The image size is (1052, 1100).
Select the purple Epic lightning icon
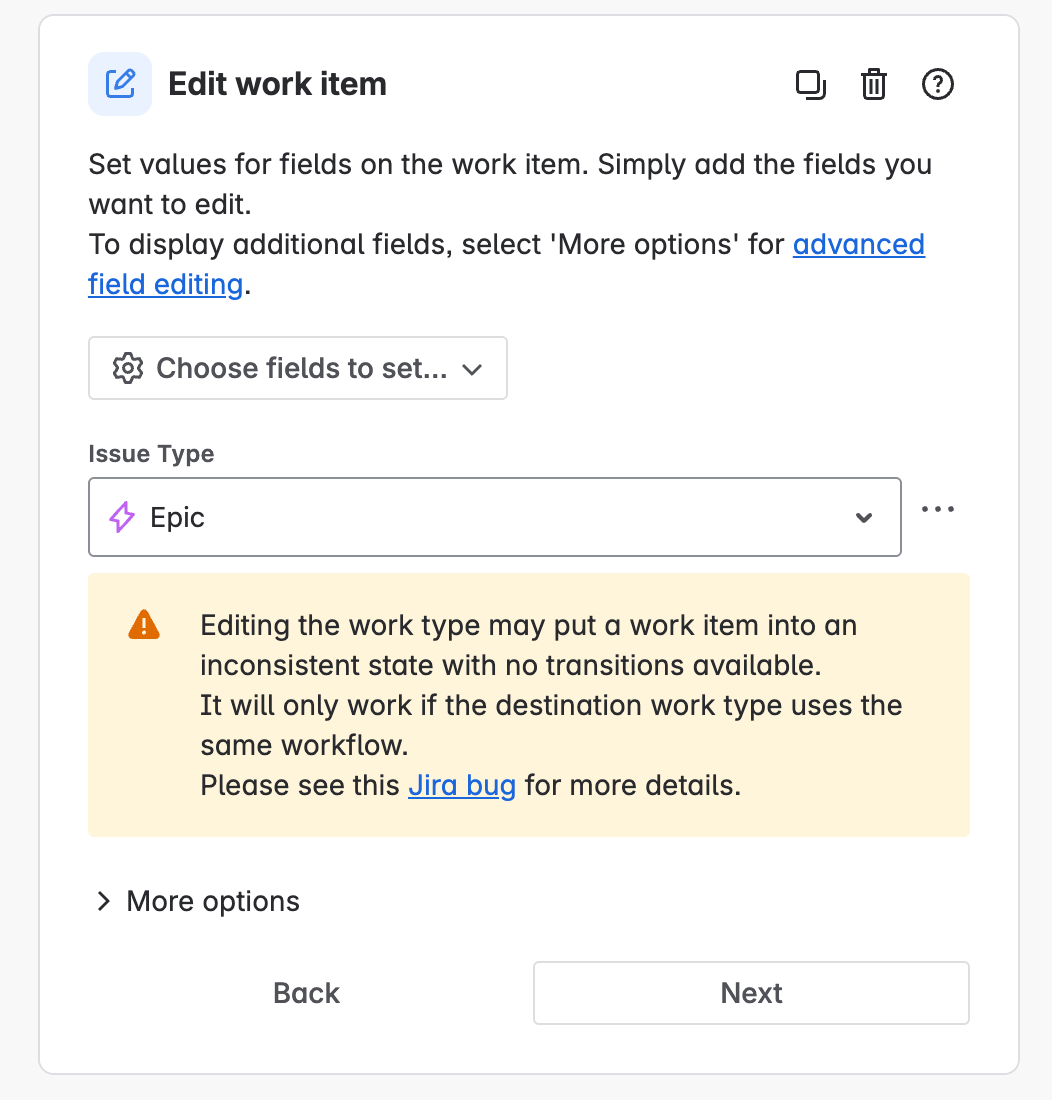121,517
